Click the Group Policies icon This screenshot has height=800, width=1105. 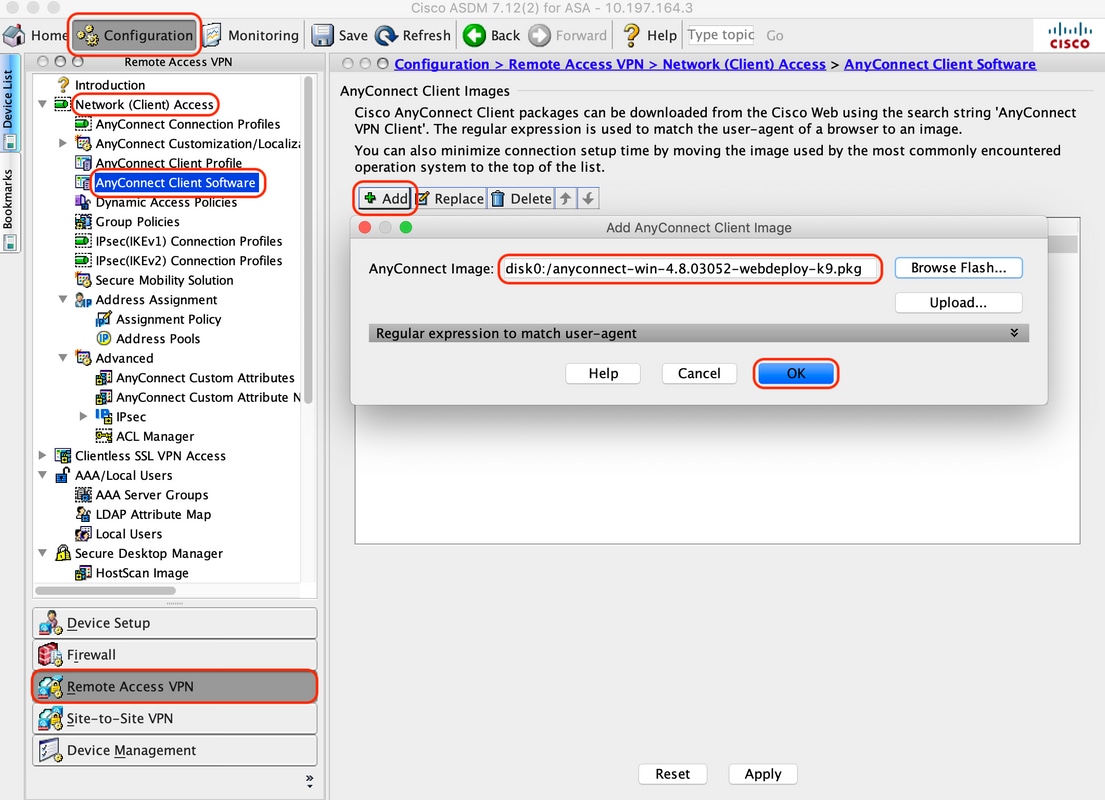[x=82, y=221]
